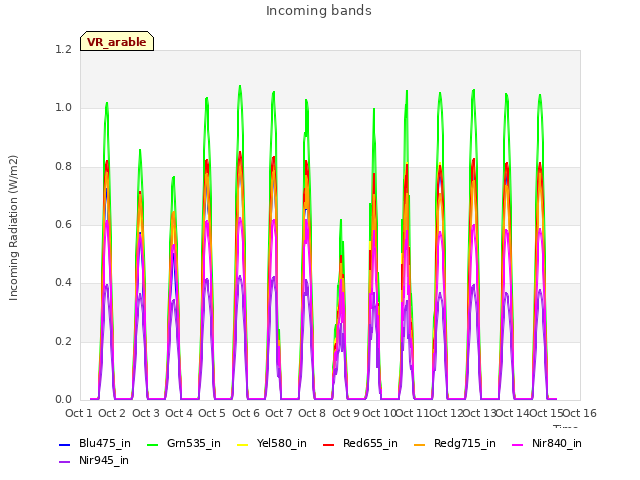Click the Oct 3 x-axis tick label
Viewport: 640px width, 480px height.
pos(146,413)
